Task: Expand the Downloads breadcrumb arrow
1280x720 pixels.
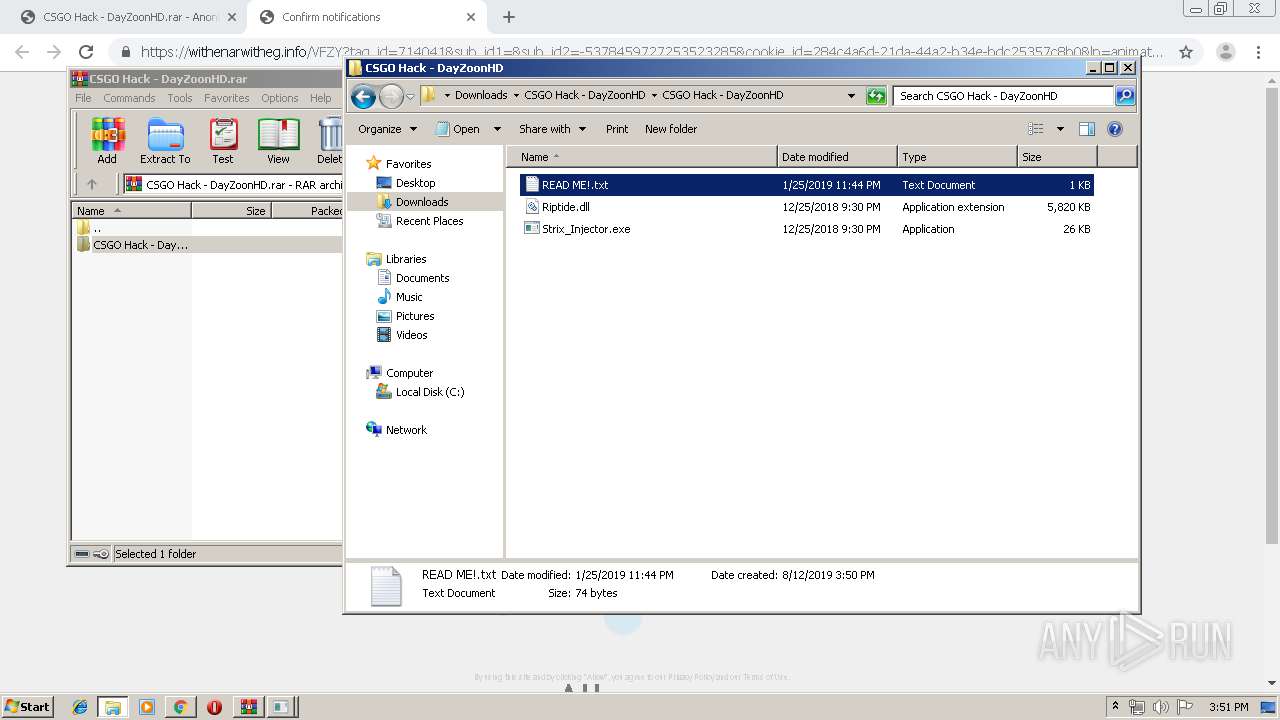Action: click(x=516, y=96)
